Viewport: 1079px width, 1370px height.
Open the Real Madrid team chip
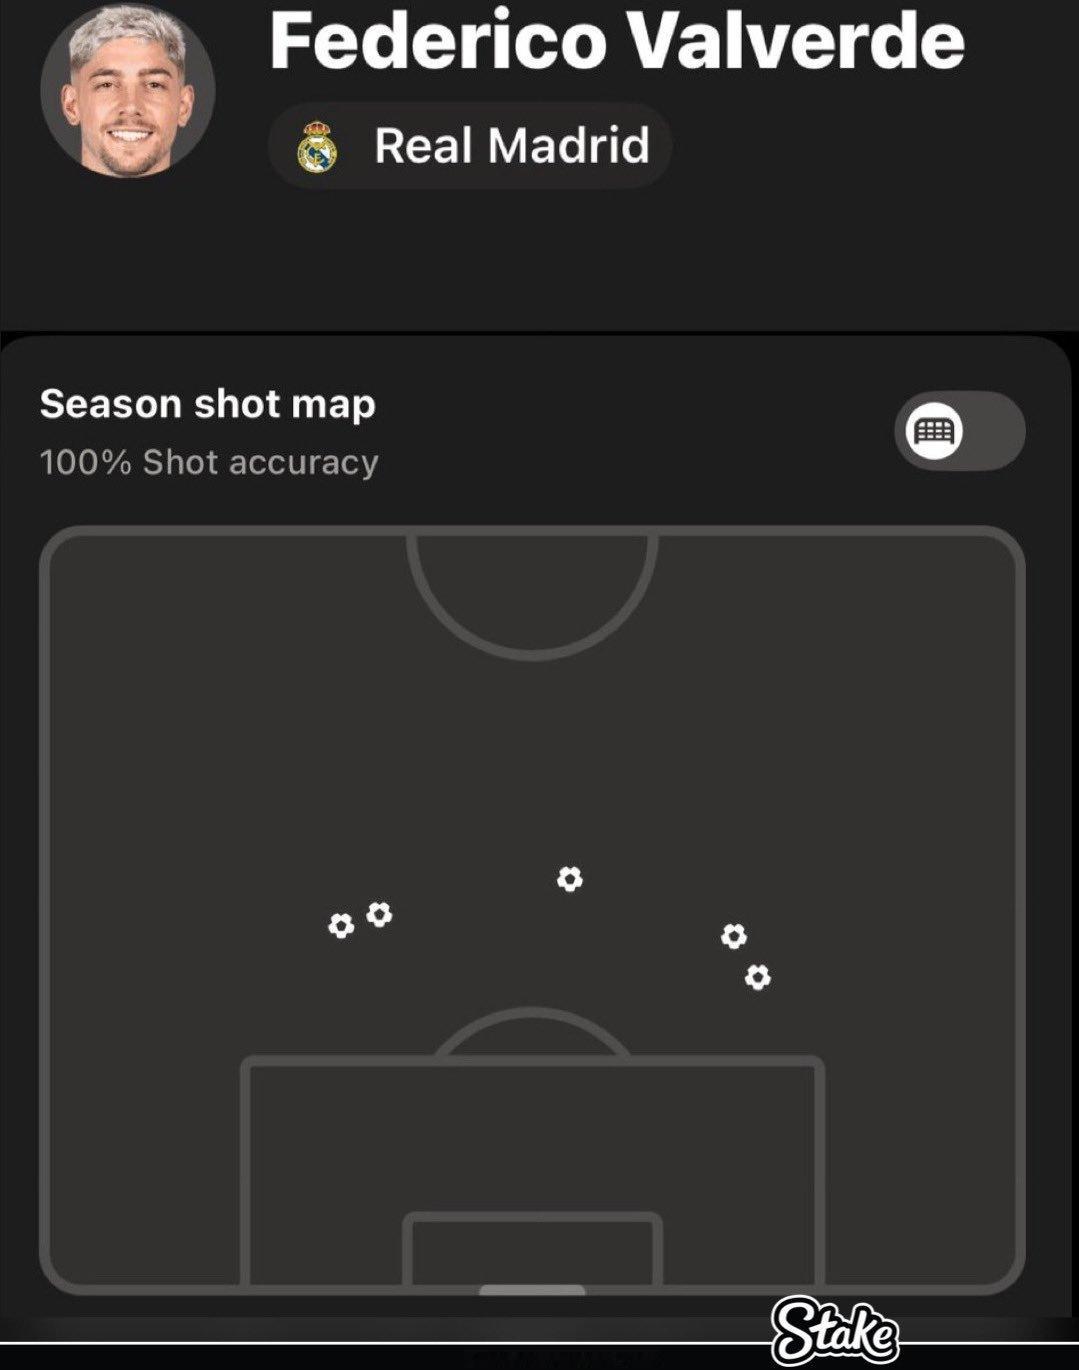[x=470, y=146]
